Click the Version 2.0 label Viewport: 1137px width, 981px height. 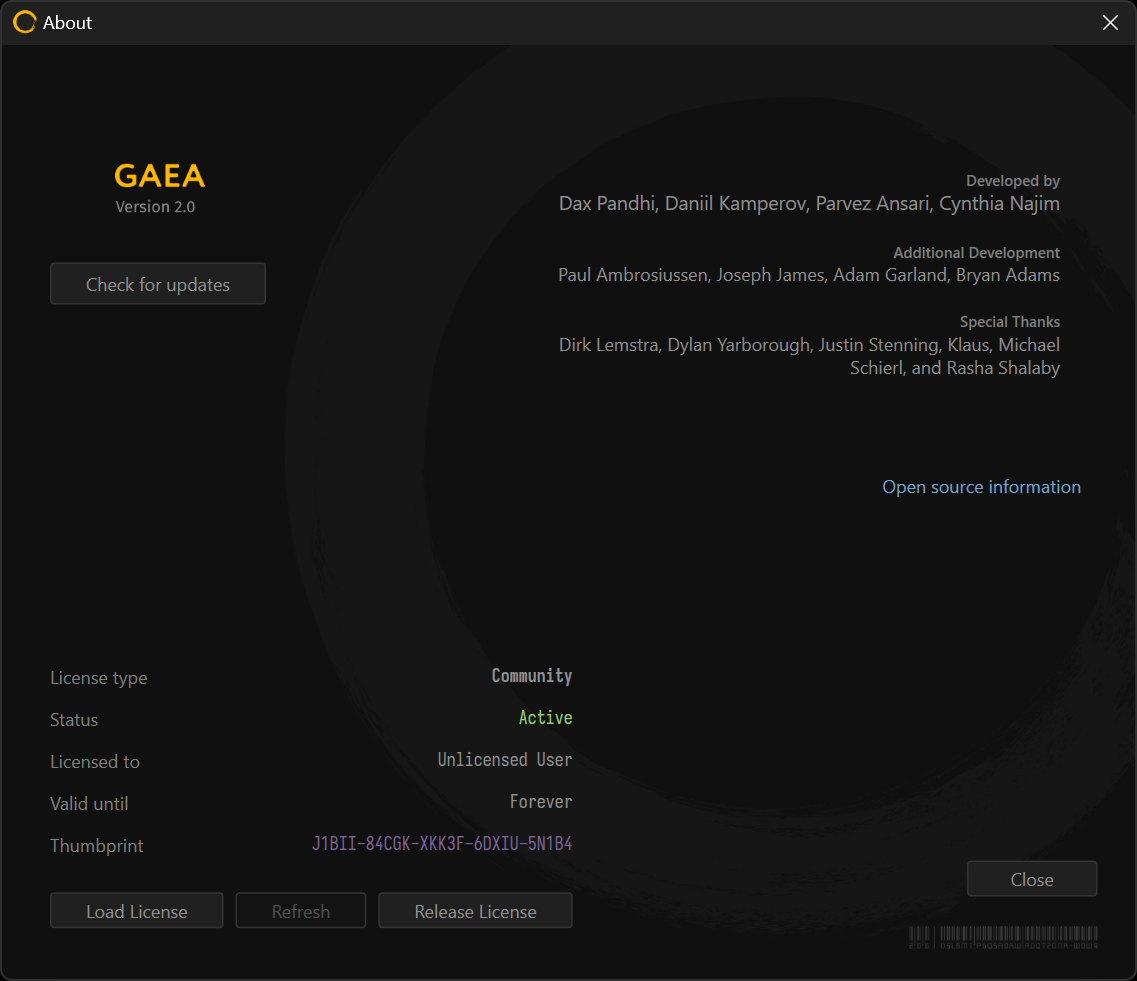pos(155,207)
